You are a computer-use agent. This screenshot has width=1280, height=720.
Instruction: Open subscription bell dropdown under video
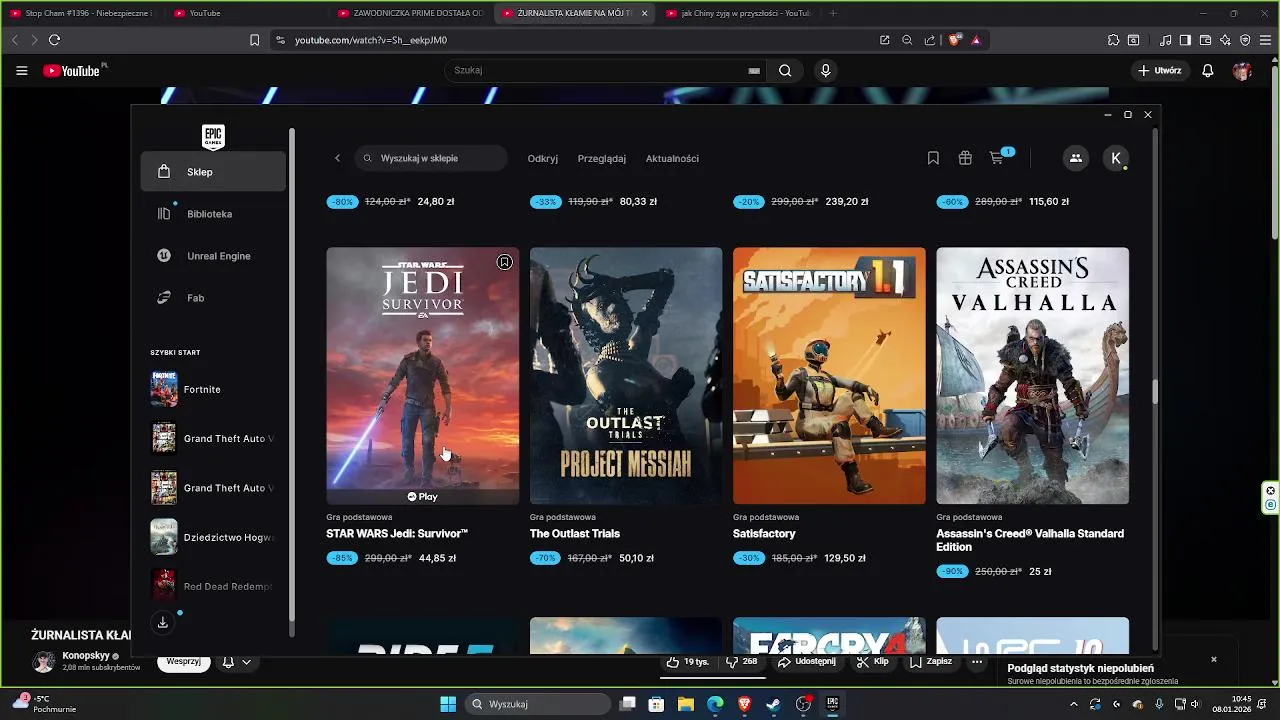click(237, 662)
